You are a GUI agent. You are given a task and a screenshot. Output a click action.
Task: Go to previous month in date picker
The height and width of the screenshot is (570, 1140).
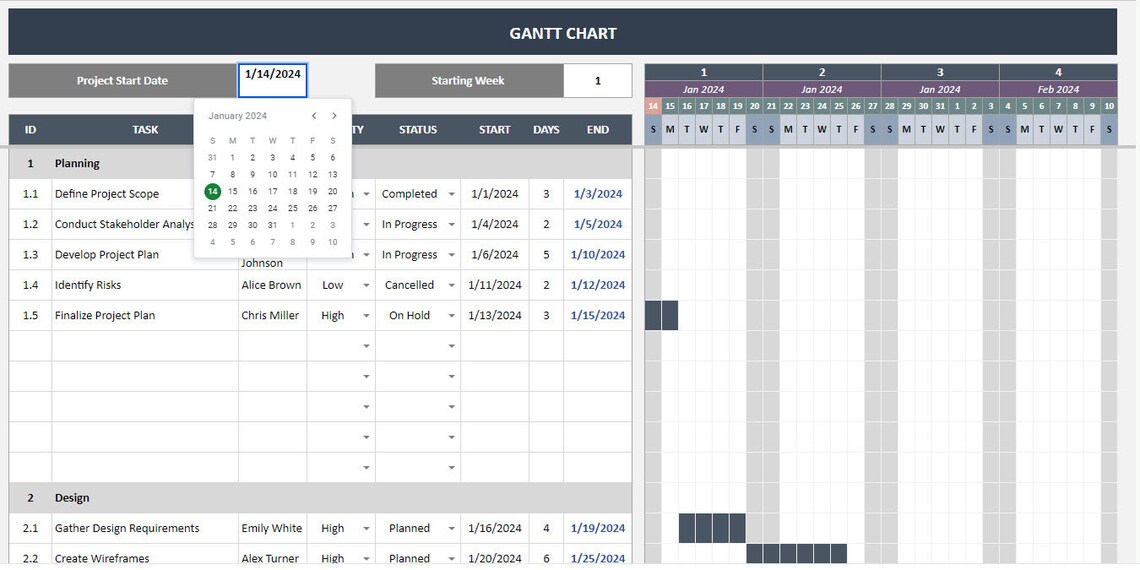313,116
